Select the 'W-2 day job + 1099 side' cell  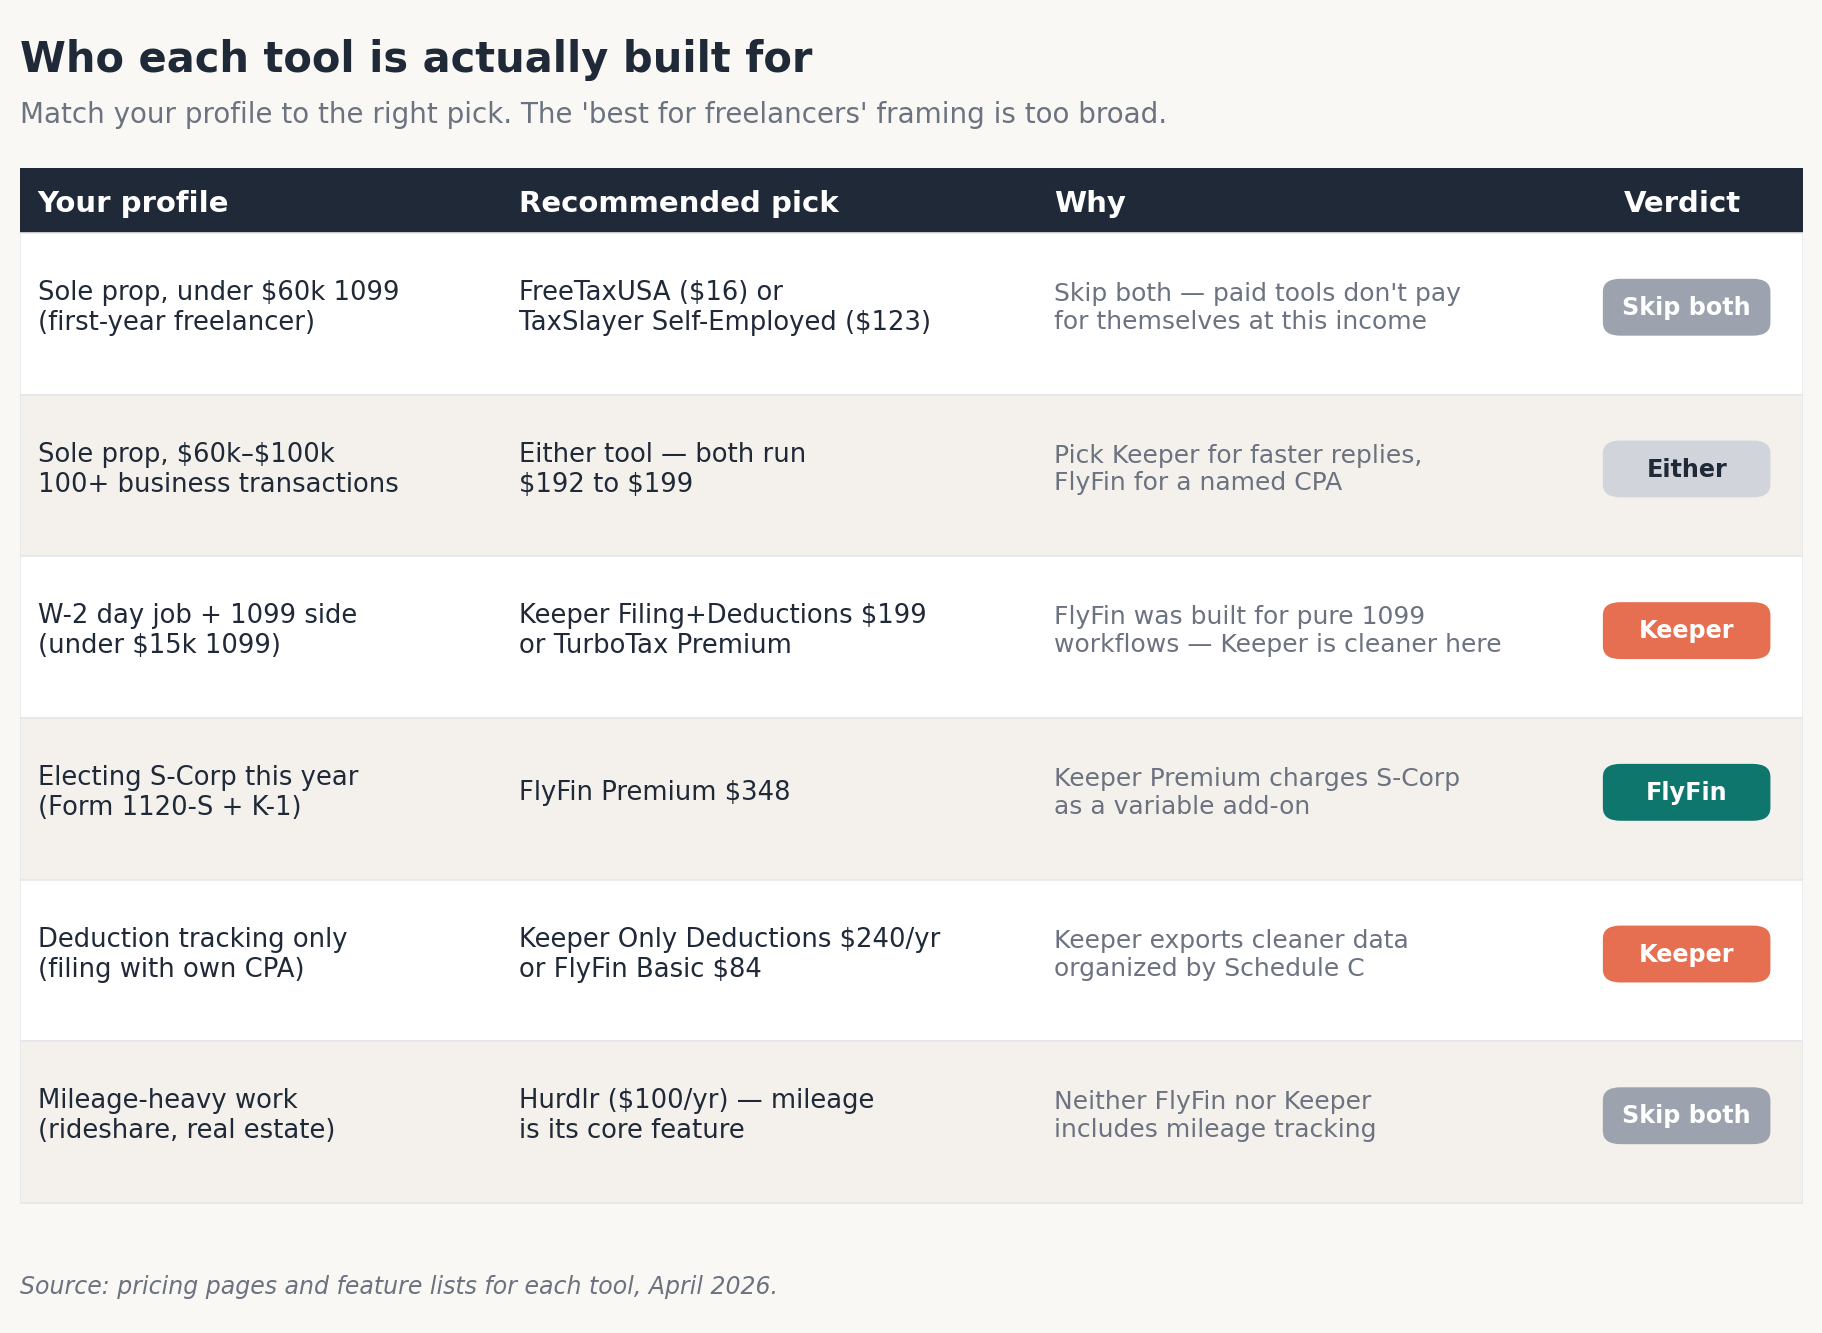pos(197,629)
